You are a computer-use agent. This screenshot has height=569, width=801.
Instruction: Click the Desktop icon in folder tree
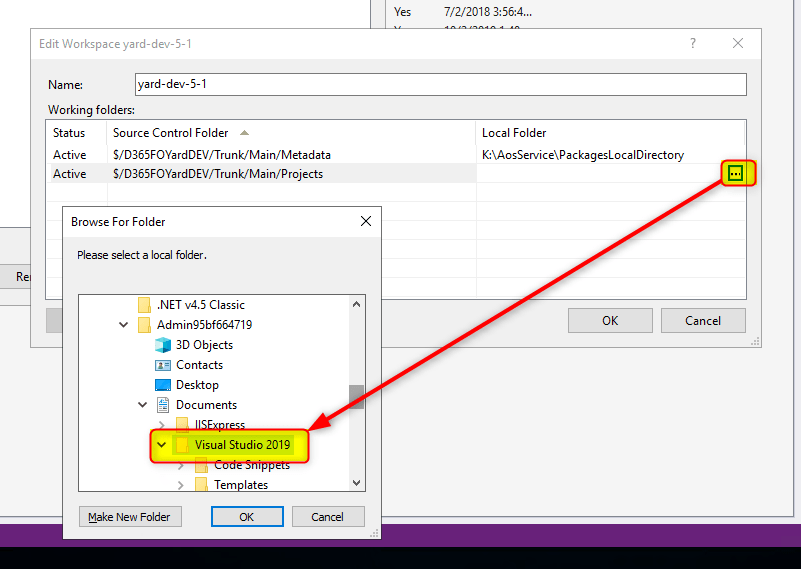[163, 385]
